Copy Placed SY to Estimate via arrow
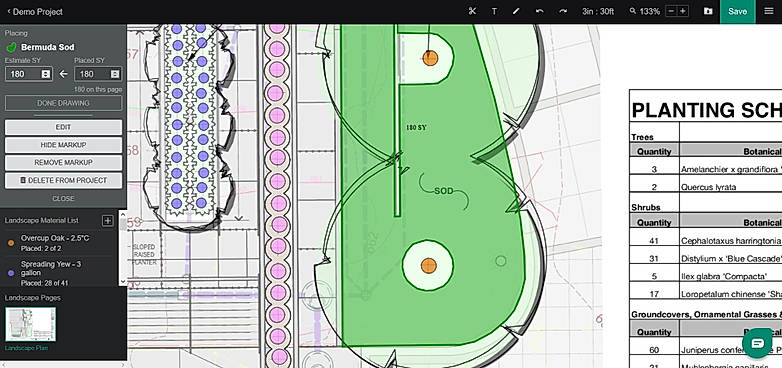The height and width of the screenshot is (368, 782). pyautogui.click(x=63, y=74)
